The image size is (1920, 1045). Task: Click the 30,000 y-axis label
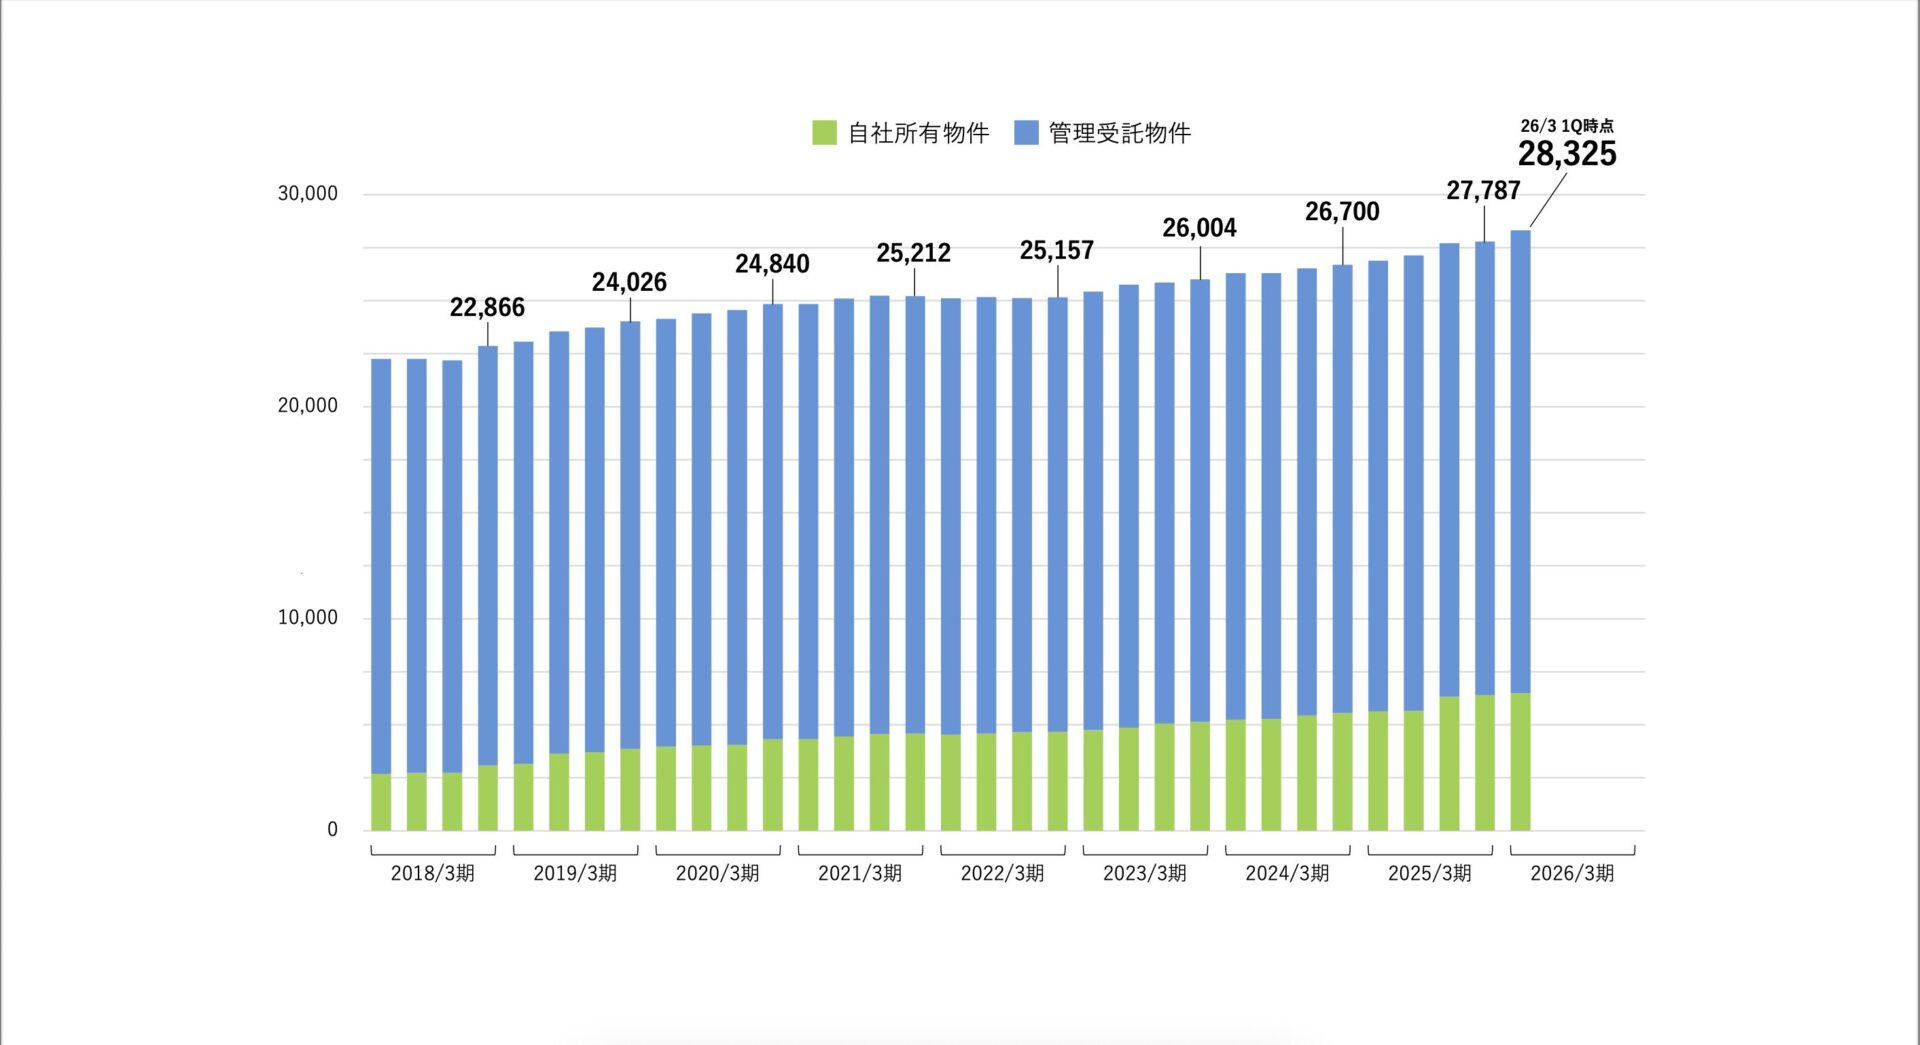tap(307, 193)
